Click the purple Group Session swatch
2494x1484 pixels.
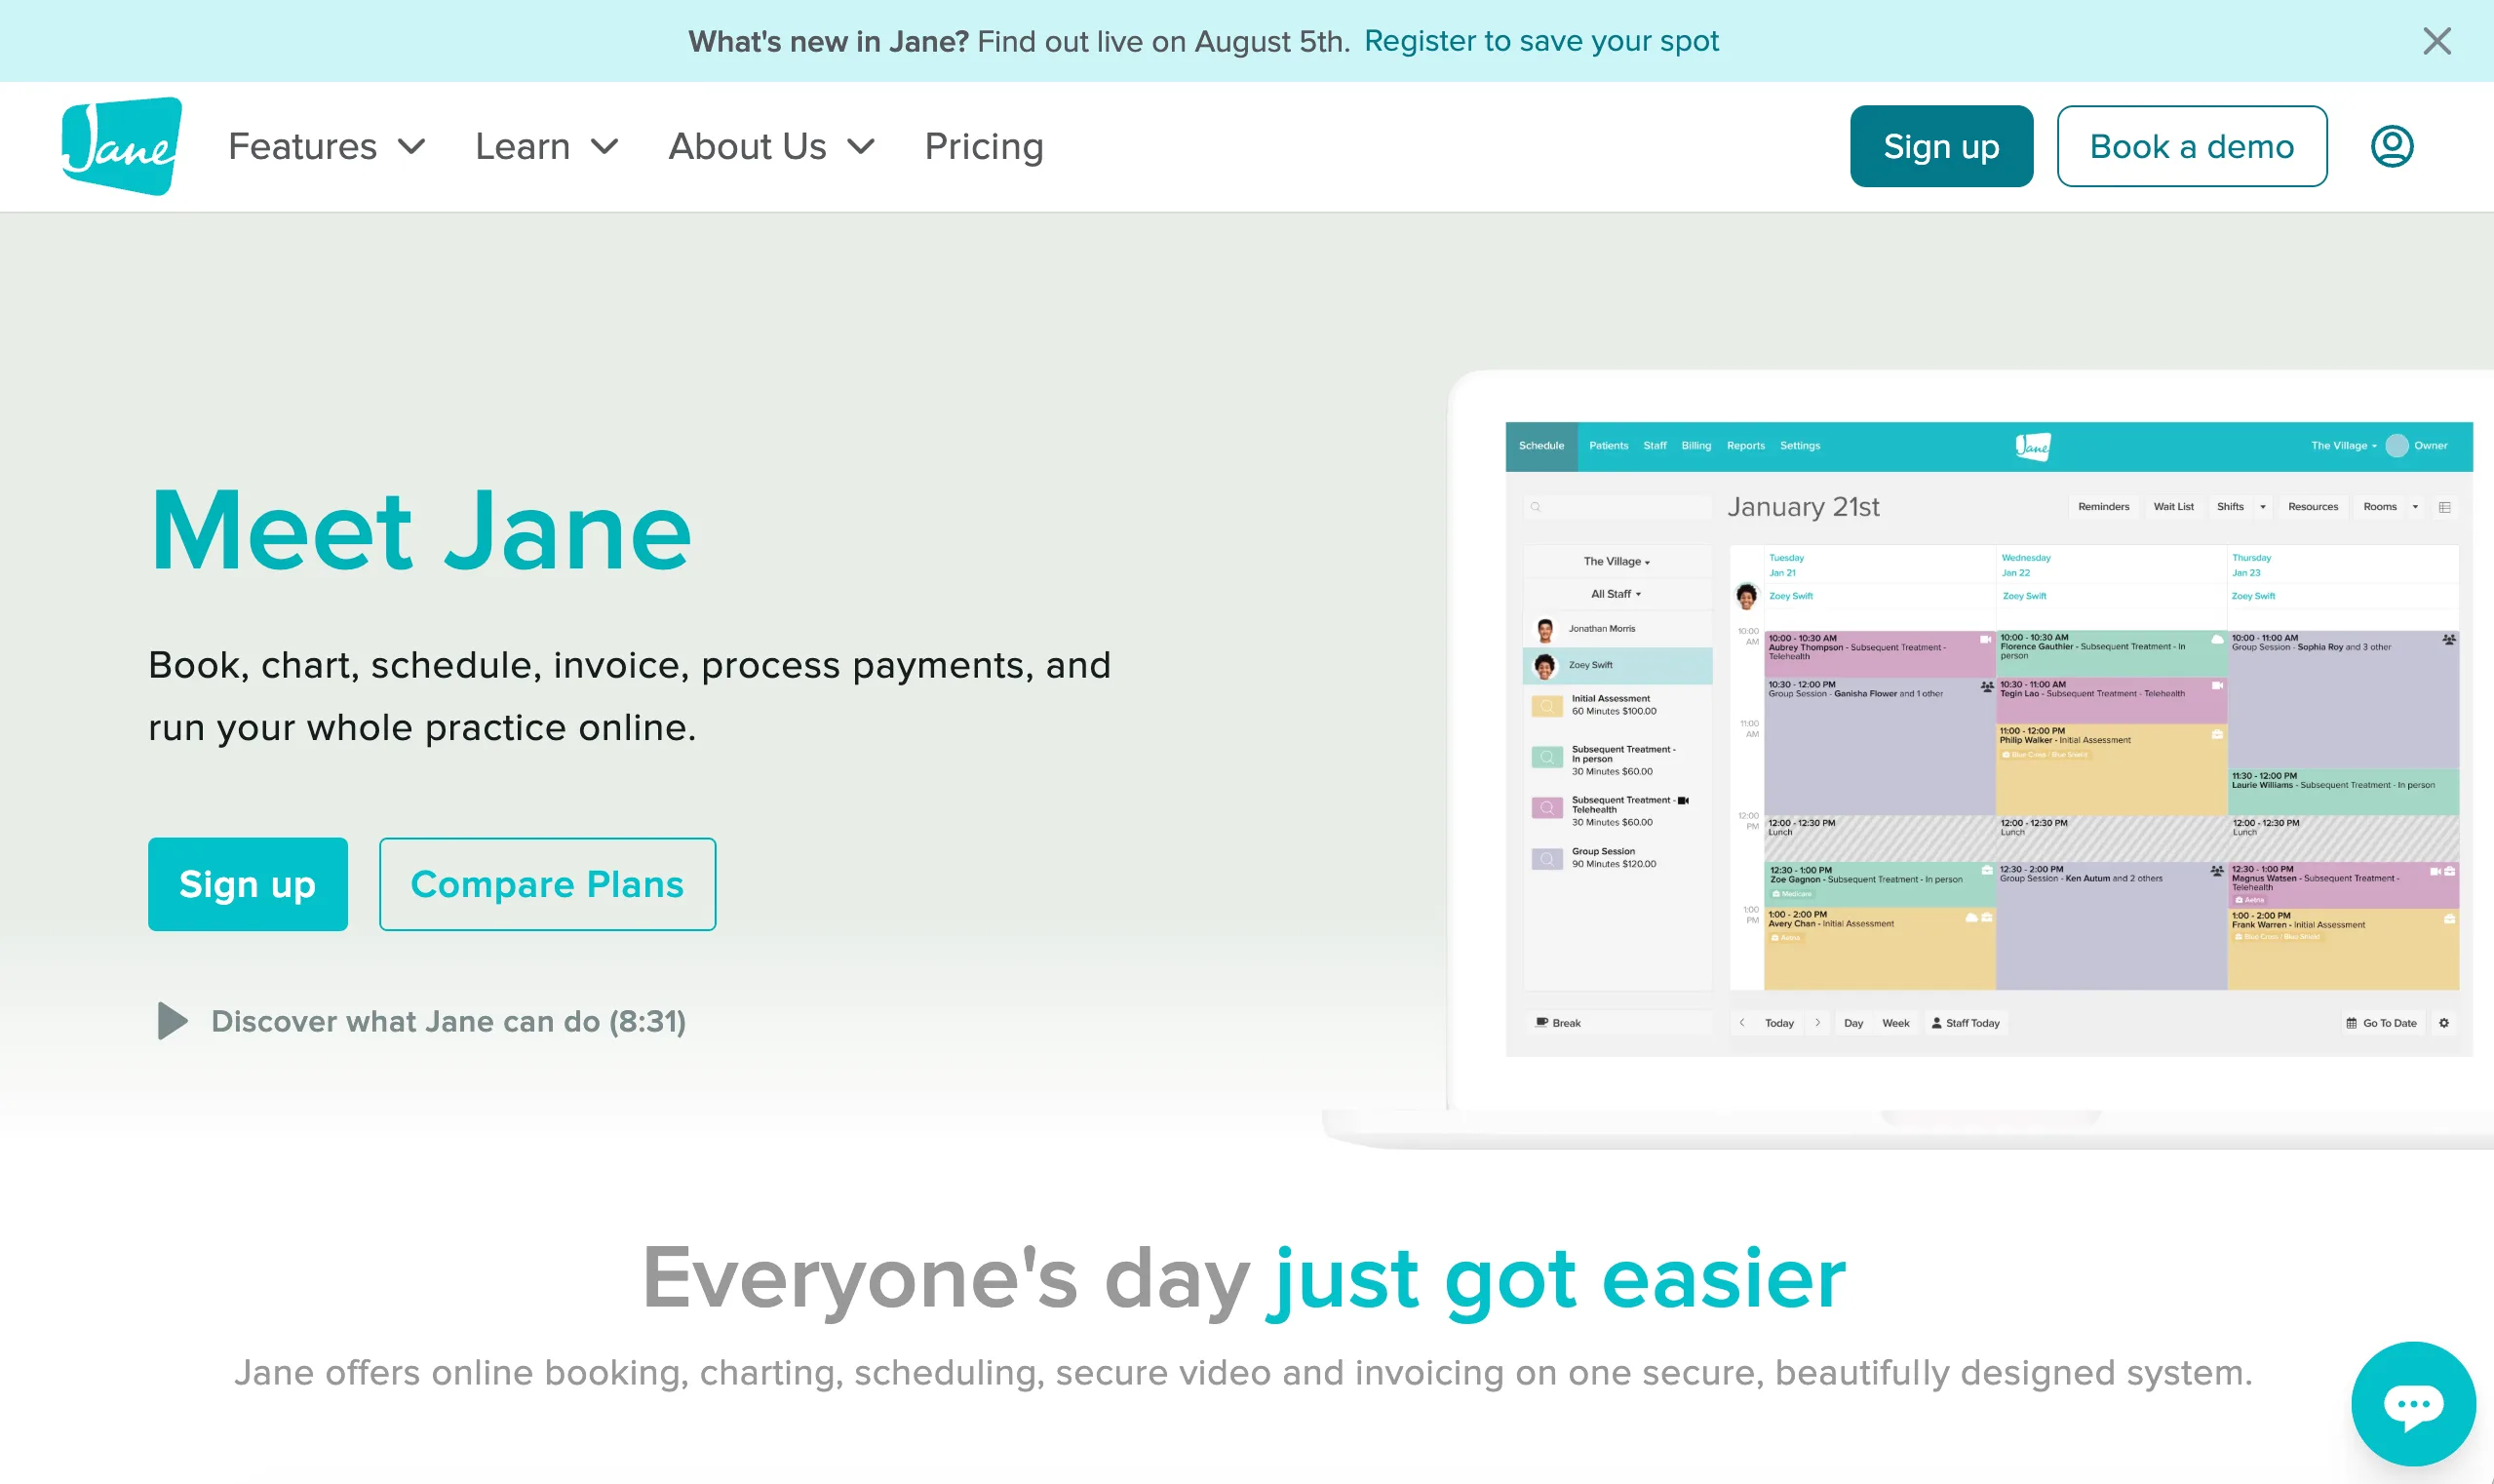point(1547,859)
